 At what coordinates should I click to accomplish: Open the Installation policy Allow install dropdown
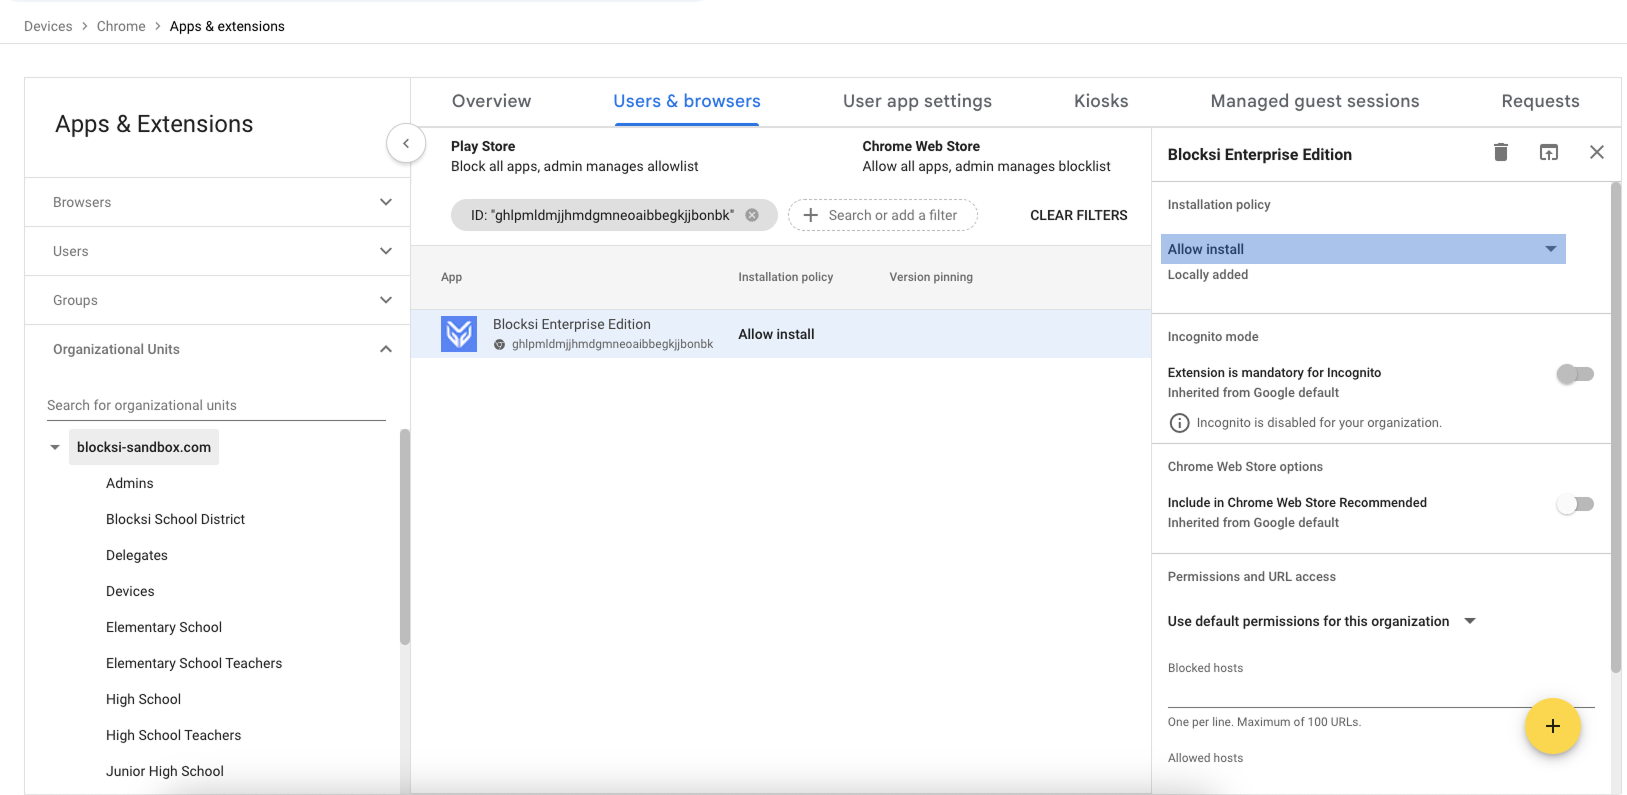coord(1363,249)
